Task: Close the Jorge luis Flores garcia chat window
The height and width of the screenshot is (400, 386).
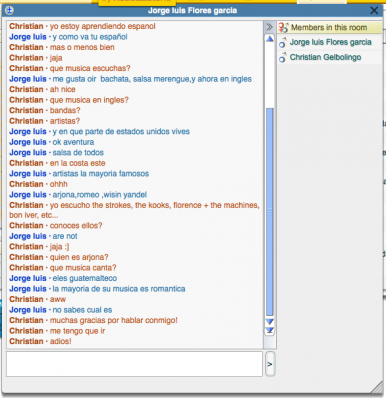Action: 374,11
